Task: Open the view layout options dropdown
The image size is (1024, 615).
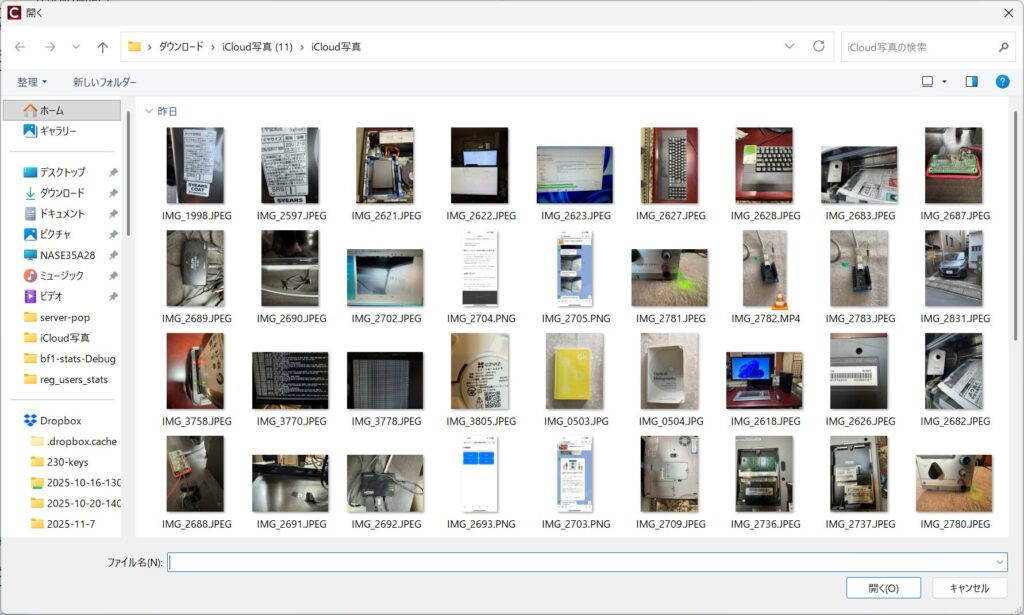Action: [943, 82]
